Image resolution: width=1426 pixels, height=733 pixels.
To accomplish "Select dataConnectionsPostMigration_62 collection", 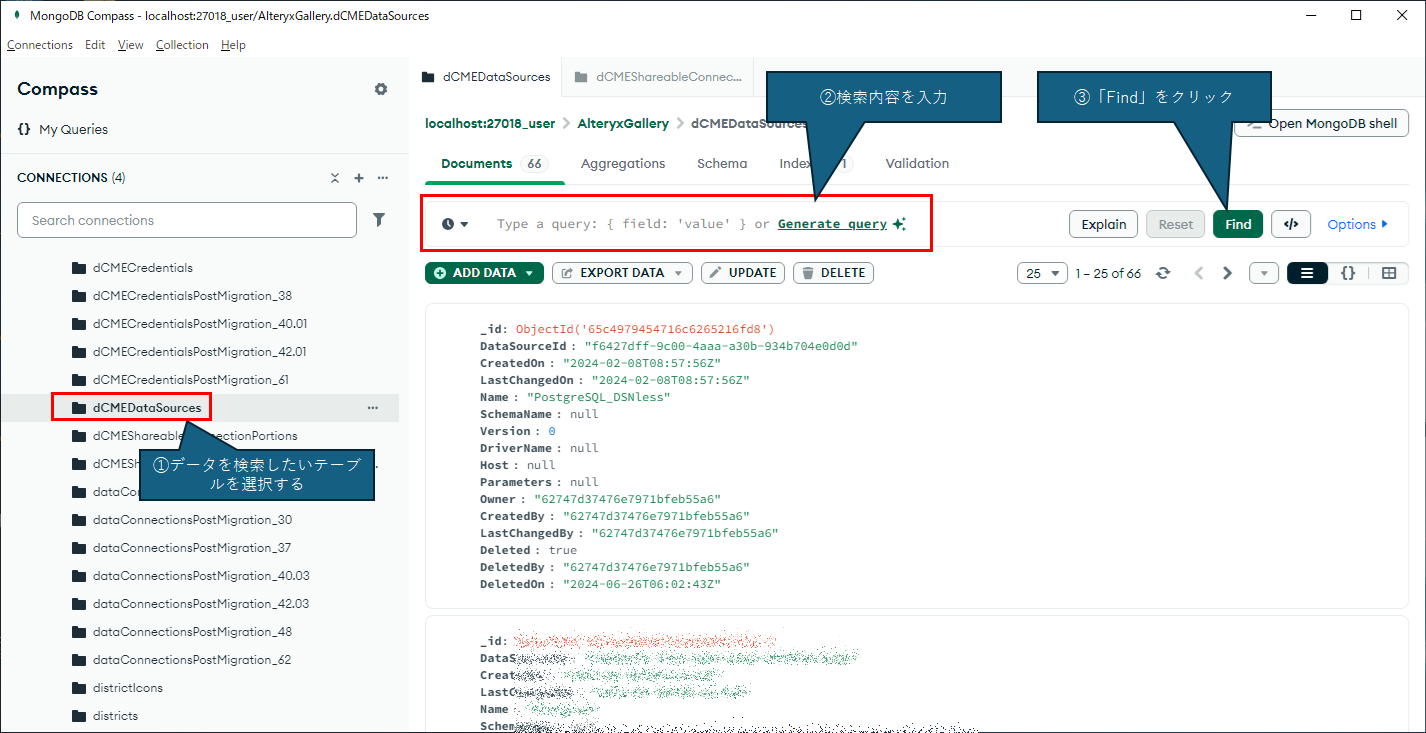I will pyautogui.click(x=192, y=660).
